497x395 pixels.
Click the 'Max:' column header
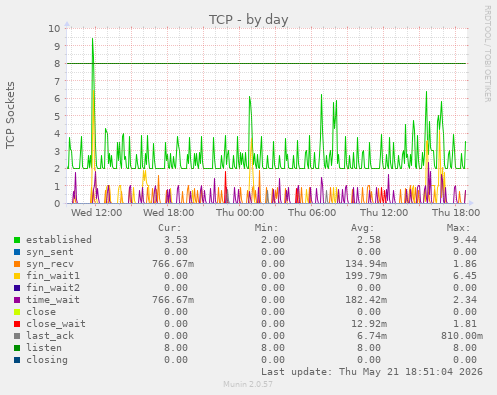pos(458,228)
